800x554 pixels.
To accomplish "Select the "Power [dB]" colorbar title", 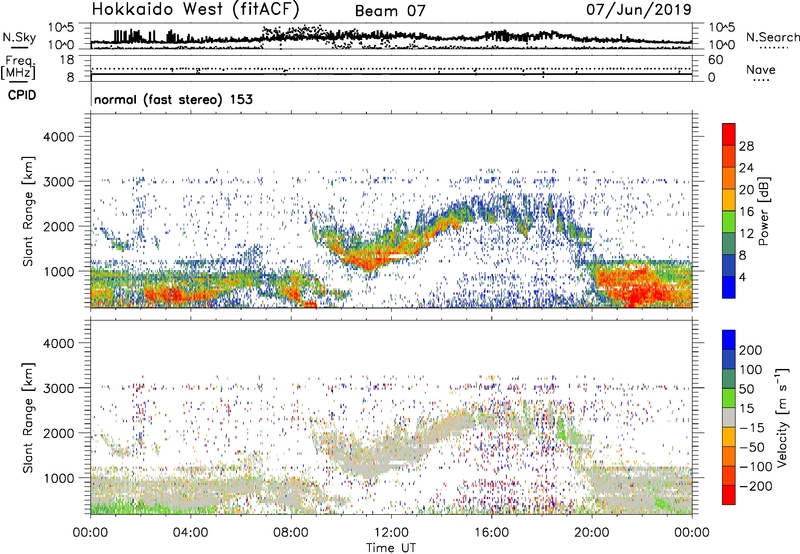I will [x=763, y=211].
